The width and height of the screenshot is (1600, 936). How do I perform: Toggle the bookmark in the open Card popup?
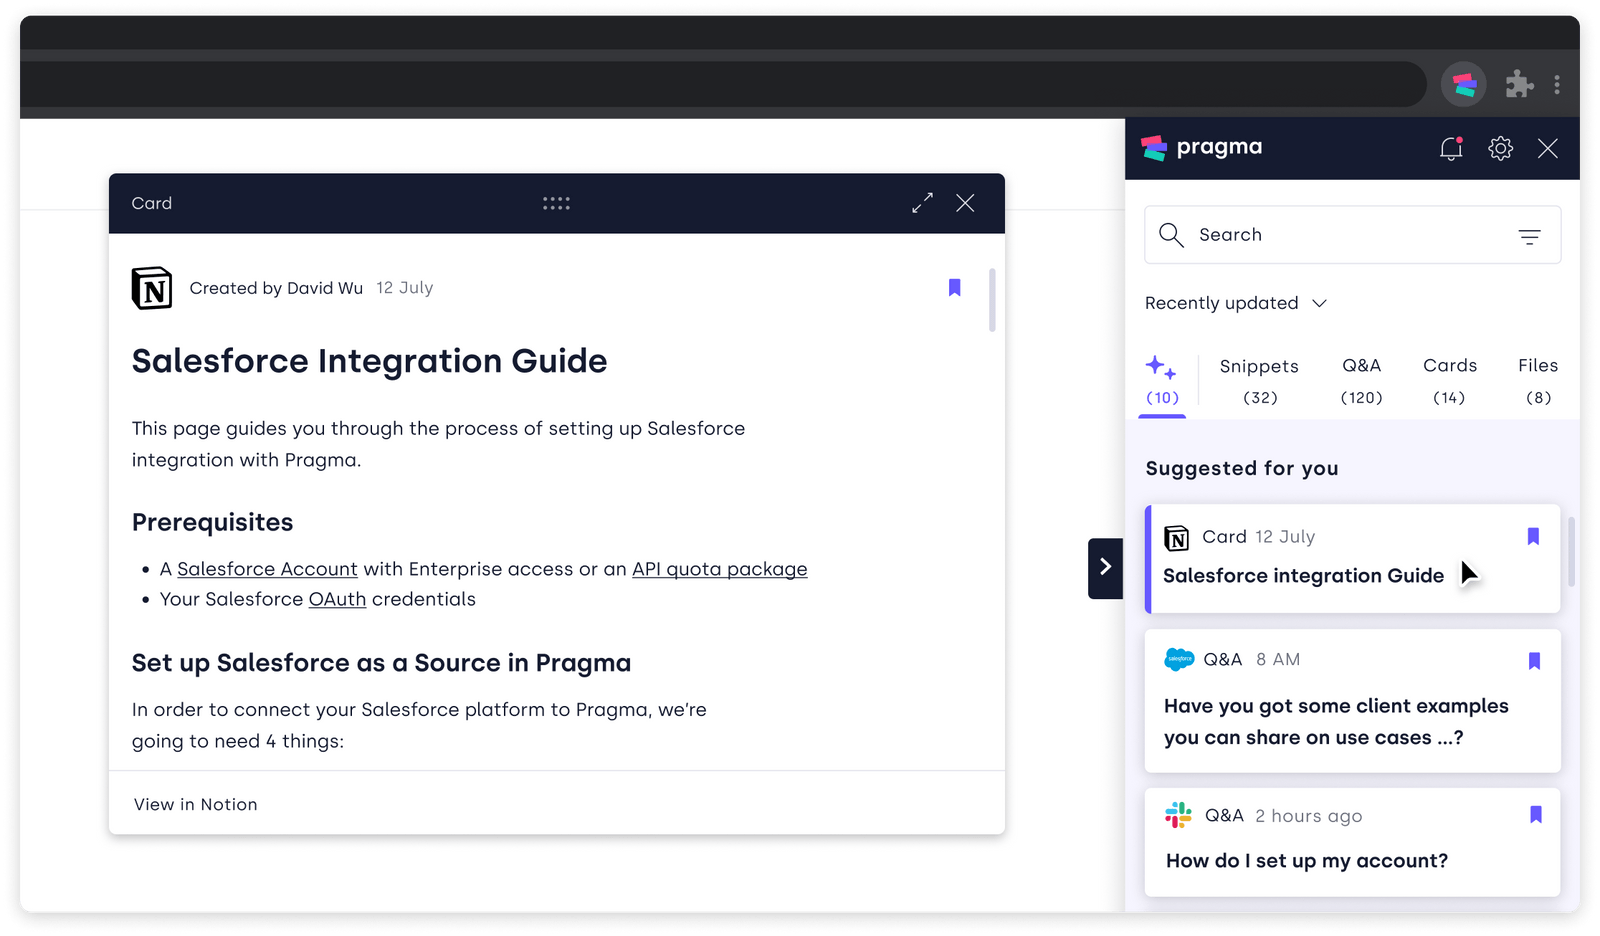pos(954,288)
